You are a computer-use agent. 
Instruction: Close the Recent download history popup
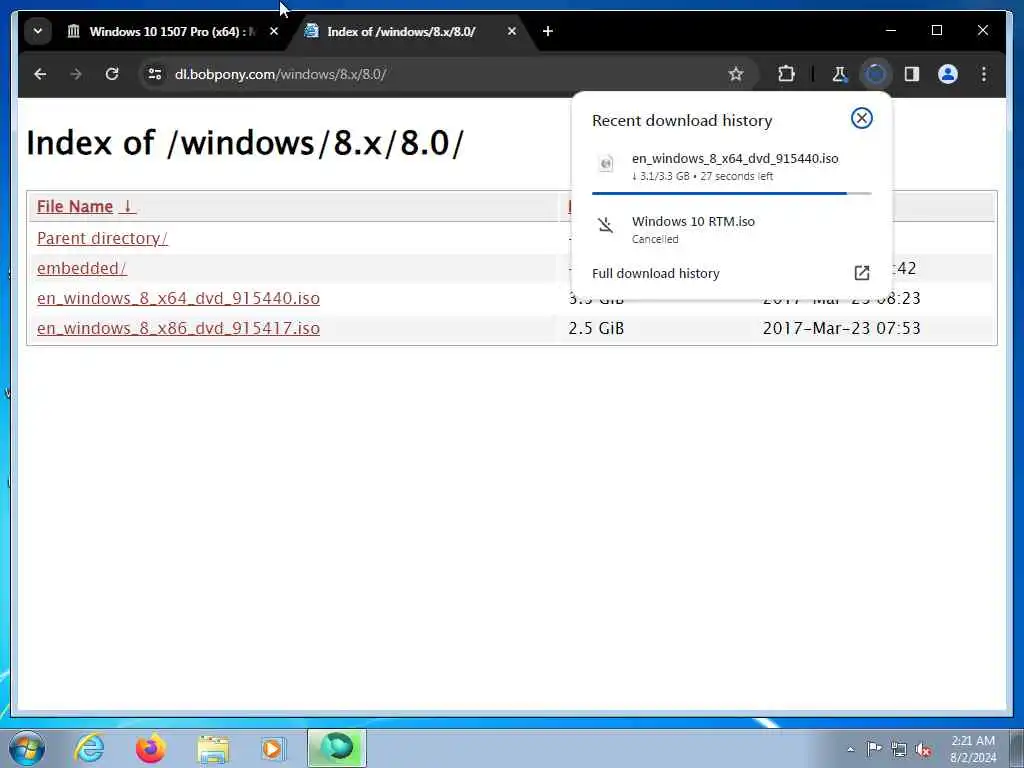[x=861, y=118]
